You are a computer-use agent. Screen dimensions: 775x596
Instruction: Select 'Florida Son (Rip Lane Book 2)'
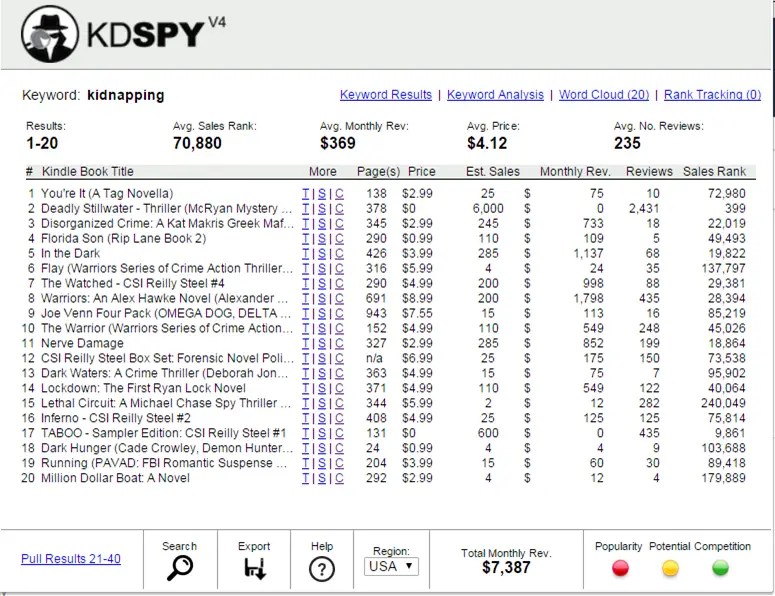coord(123,239)
